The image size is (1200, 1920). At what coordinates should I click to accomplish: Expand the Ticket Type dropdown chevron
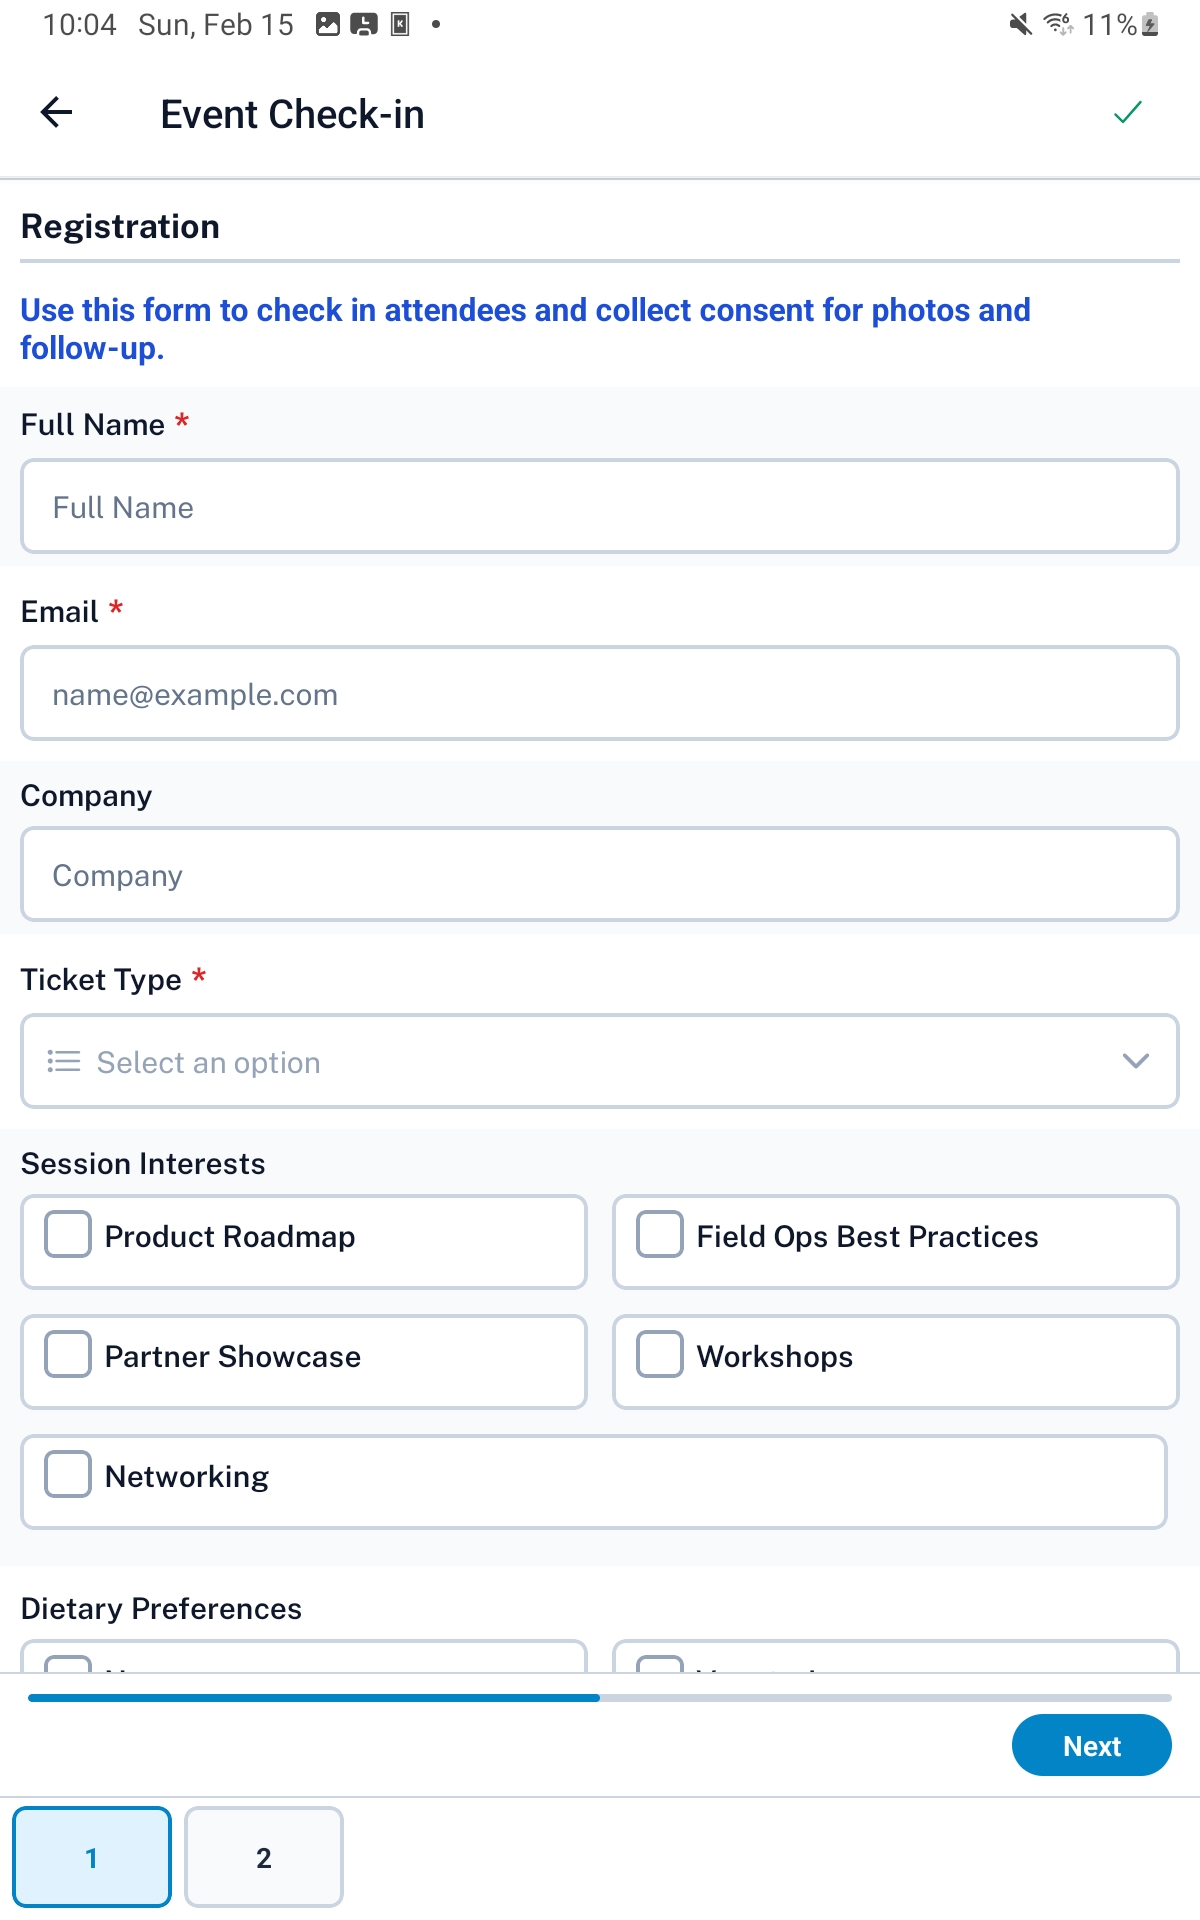pos(1135,1061)
